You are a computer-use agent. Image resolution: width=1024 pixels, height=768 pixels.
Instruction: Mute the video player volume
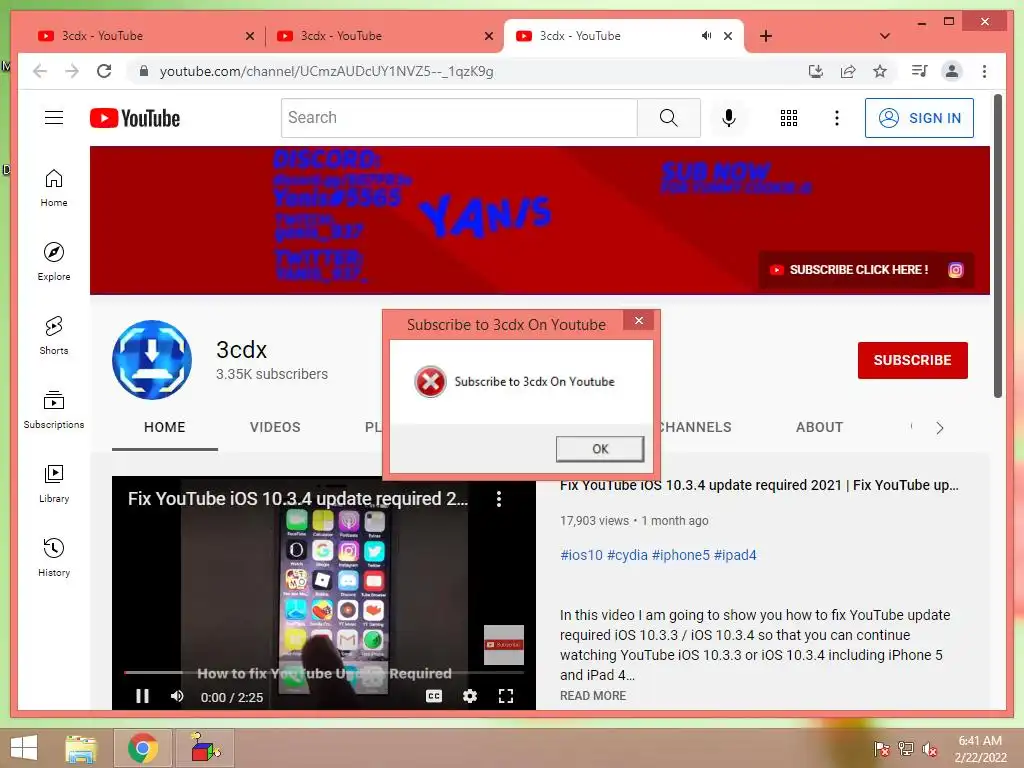coord(177,696)
